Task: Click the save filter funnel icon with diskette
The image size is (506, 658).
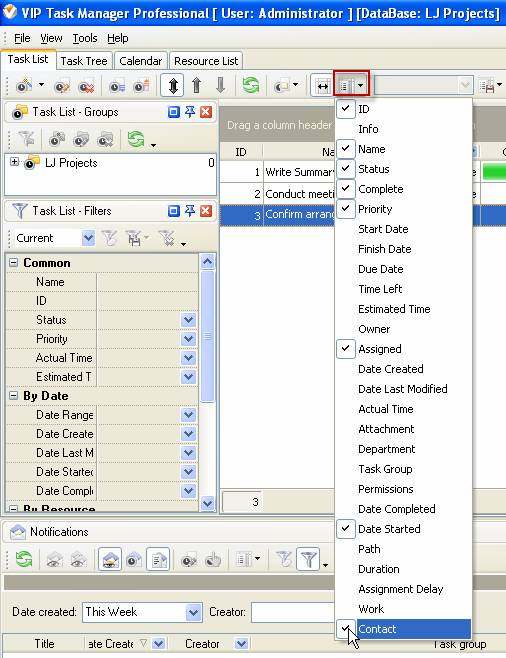Action: (x=134, y=238)
